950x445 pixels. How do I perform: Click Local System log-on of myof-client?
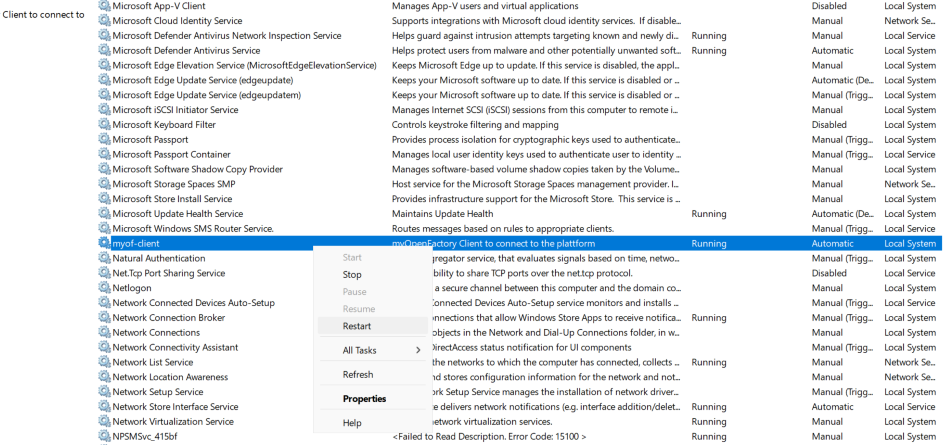pos(909,244)
